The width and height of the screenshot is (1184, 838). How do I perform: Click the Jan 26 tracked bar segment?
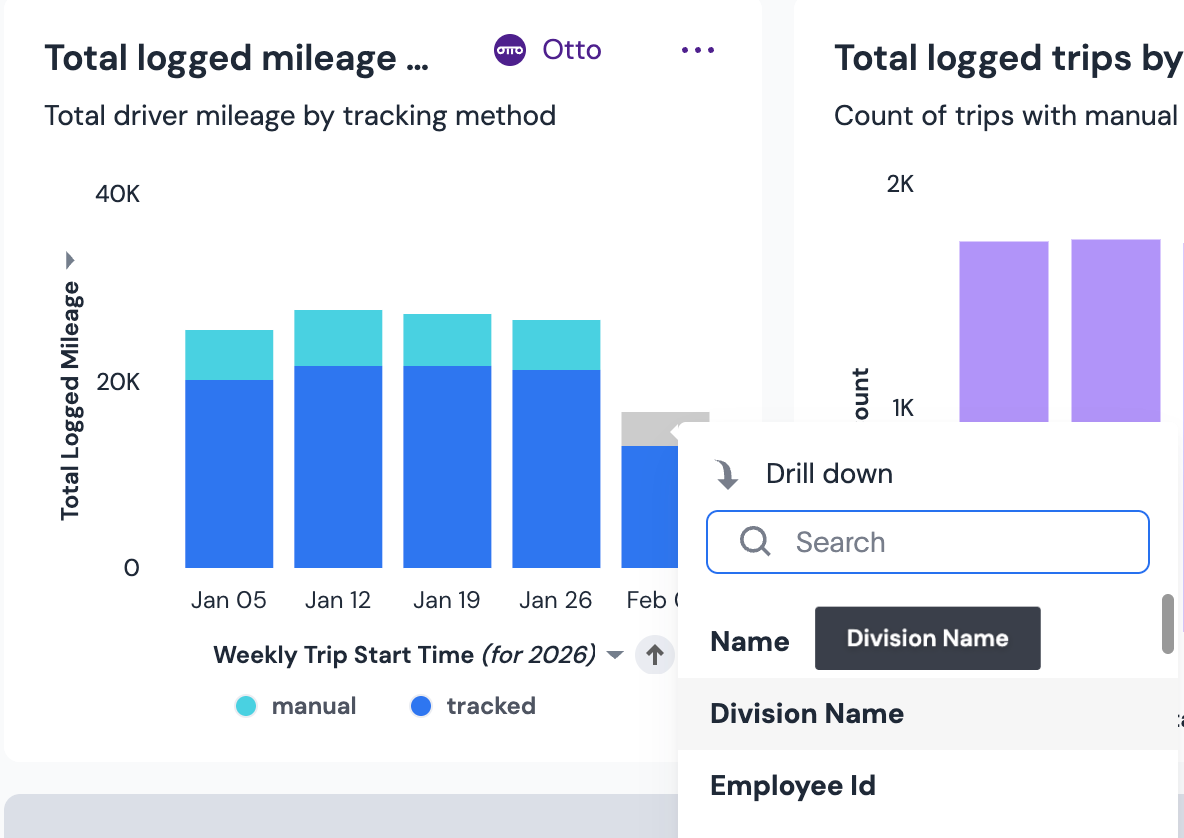(x=557, y=469)
